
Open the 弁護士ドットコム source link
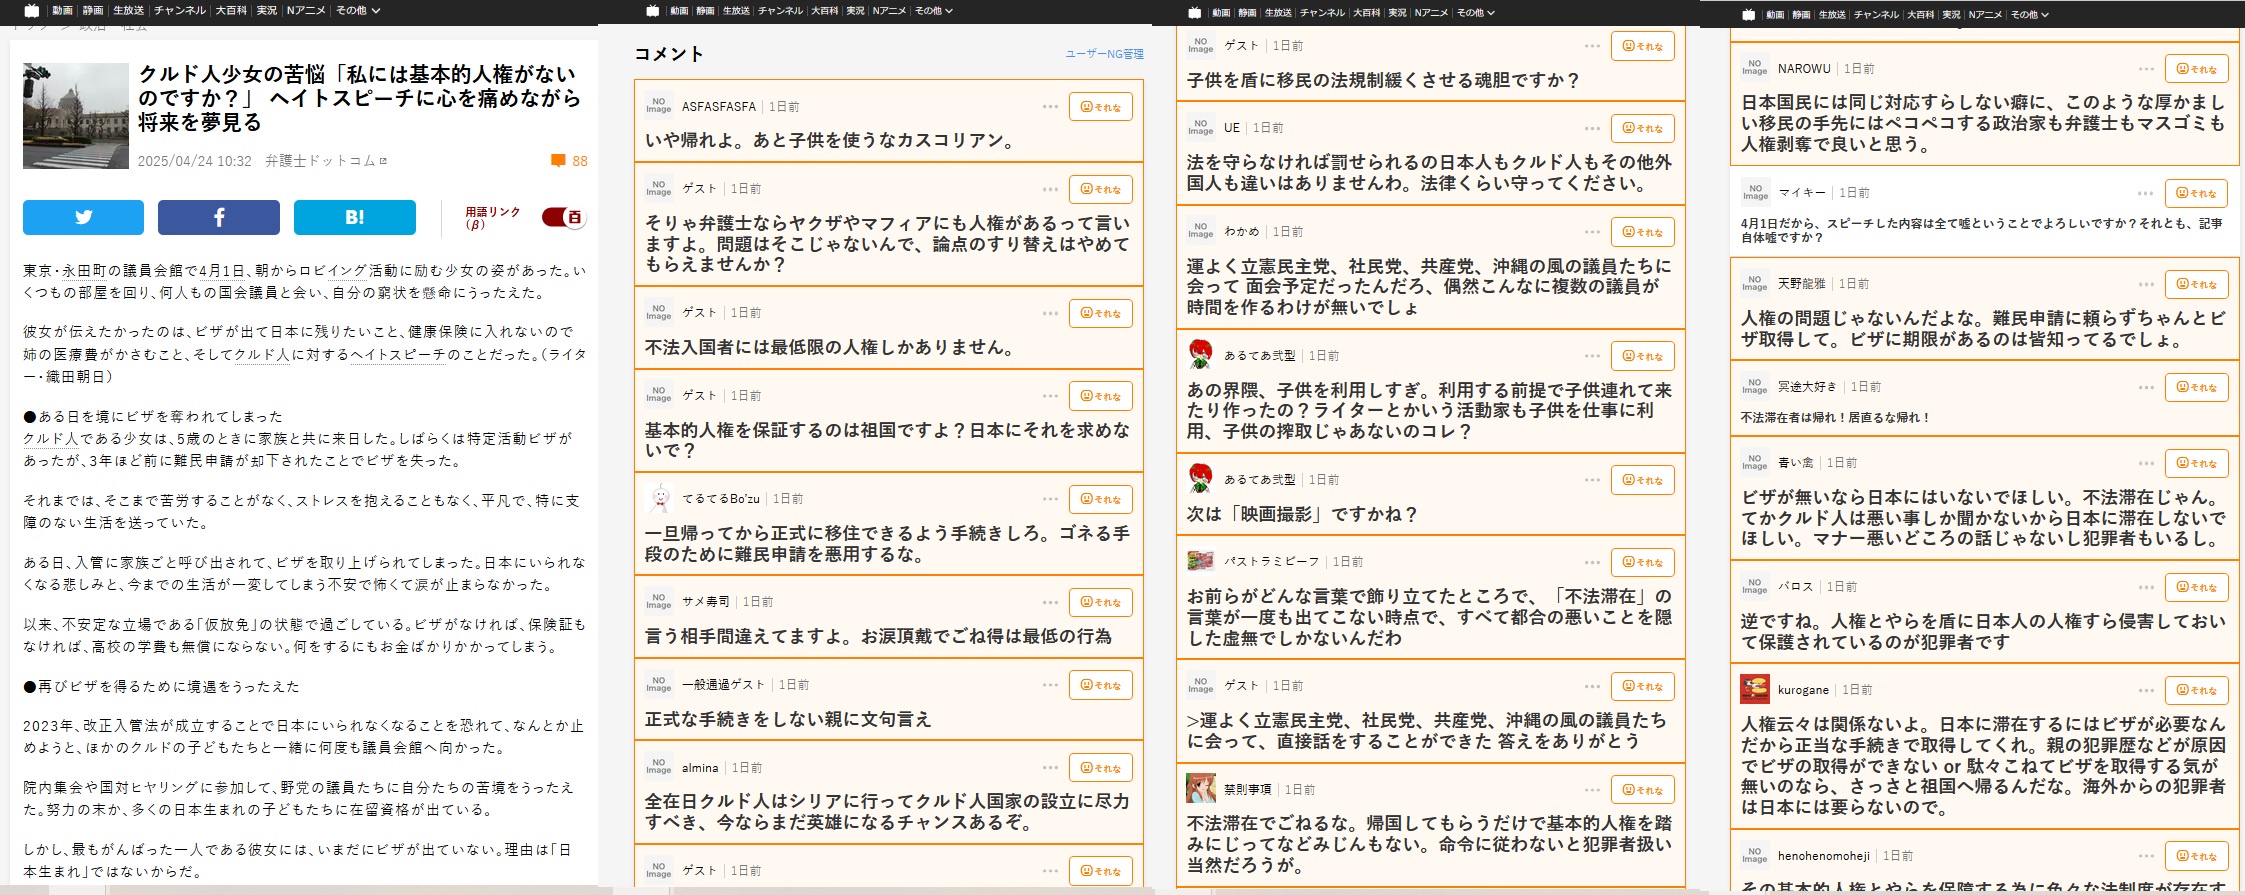tap(325, 161)
